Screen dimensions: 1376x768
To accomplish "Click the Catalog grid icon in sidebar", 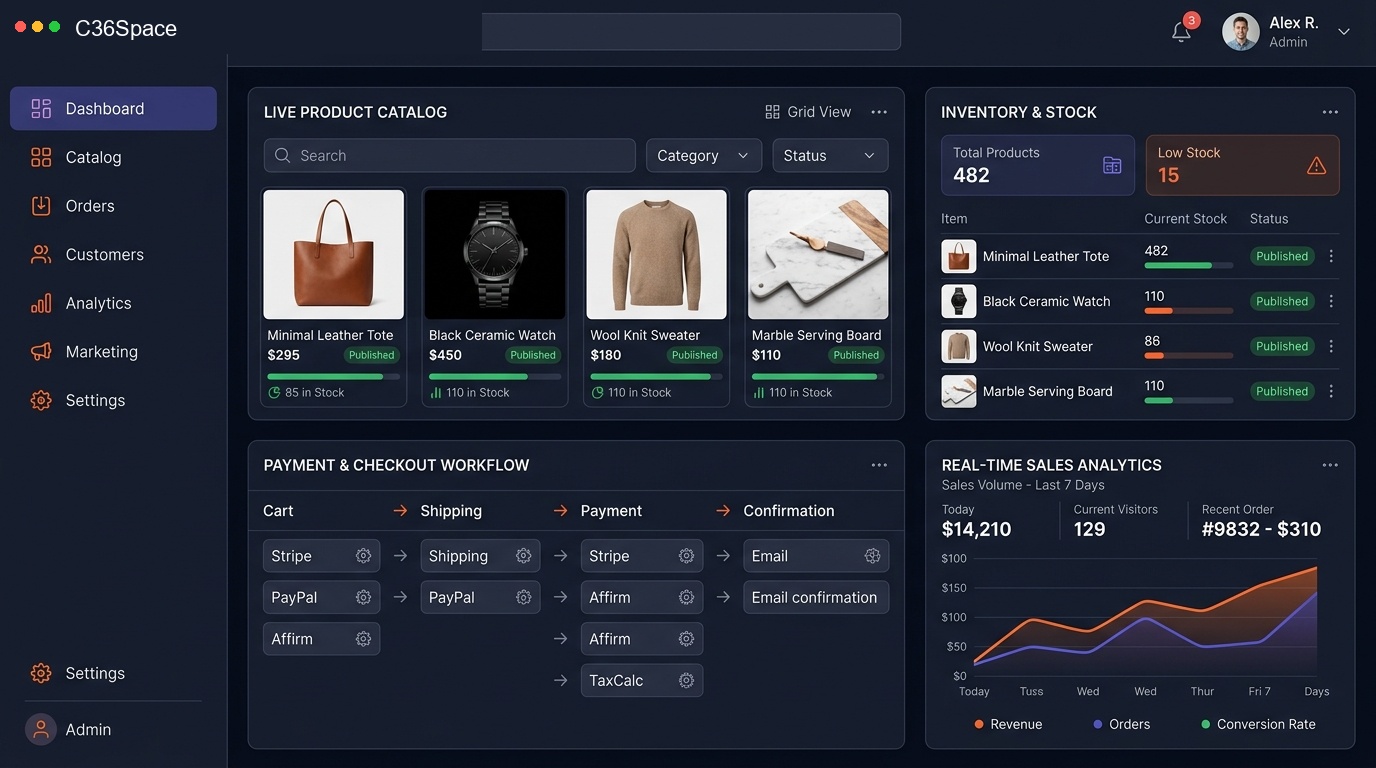I will [x=41, y=157].
